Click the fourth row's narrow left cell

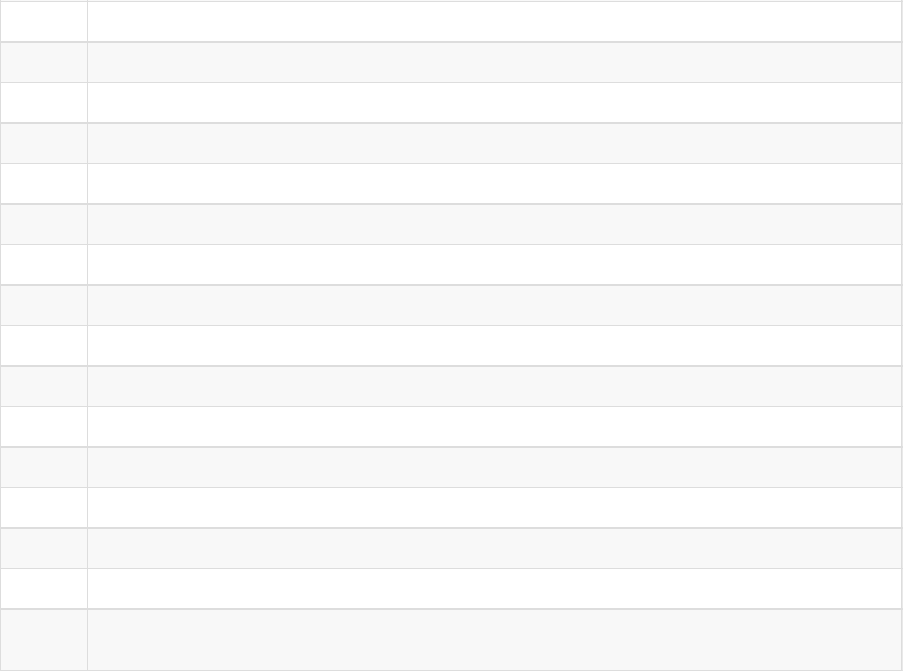pos(44,143)
